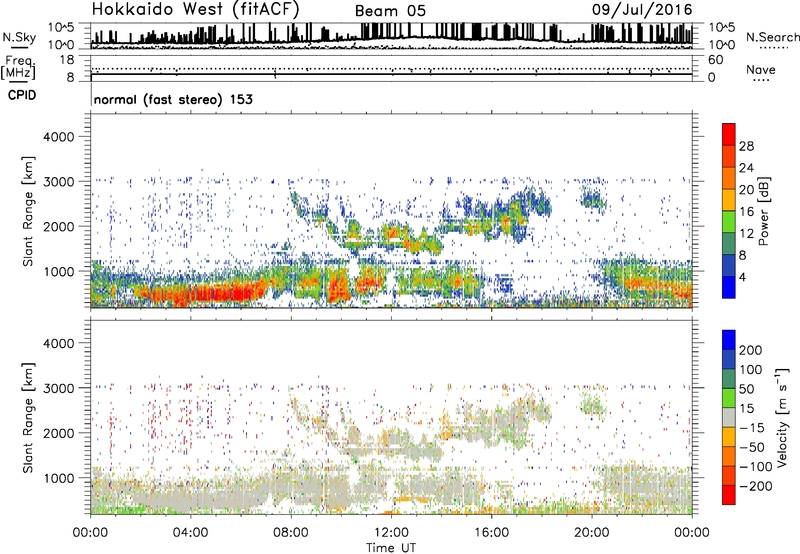Click the blue bottom of the power colorbar
The width and height of the screenshot is (800, 554).
(729, 287)
